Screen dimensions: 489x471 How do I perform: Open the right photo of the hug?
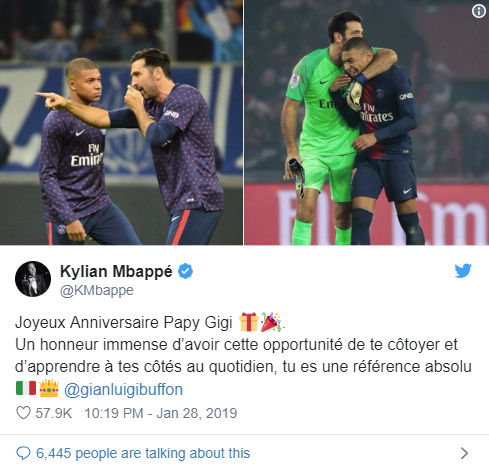coord(367,122)
